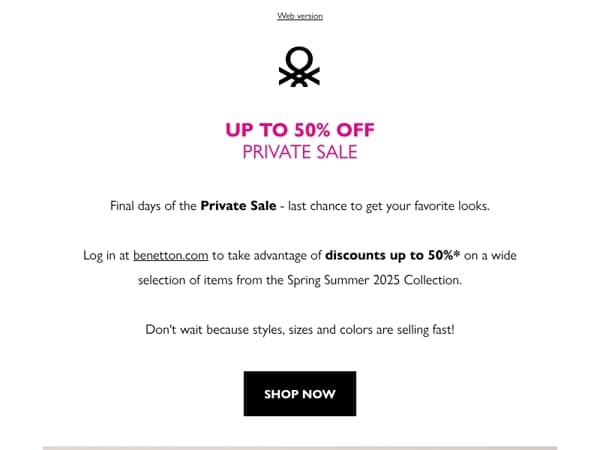Click the 'Final days of the' phrase

tap(153, 206)
